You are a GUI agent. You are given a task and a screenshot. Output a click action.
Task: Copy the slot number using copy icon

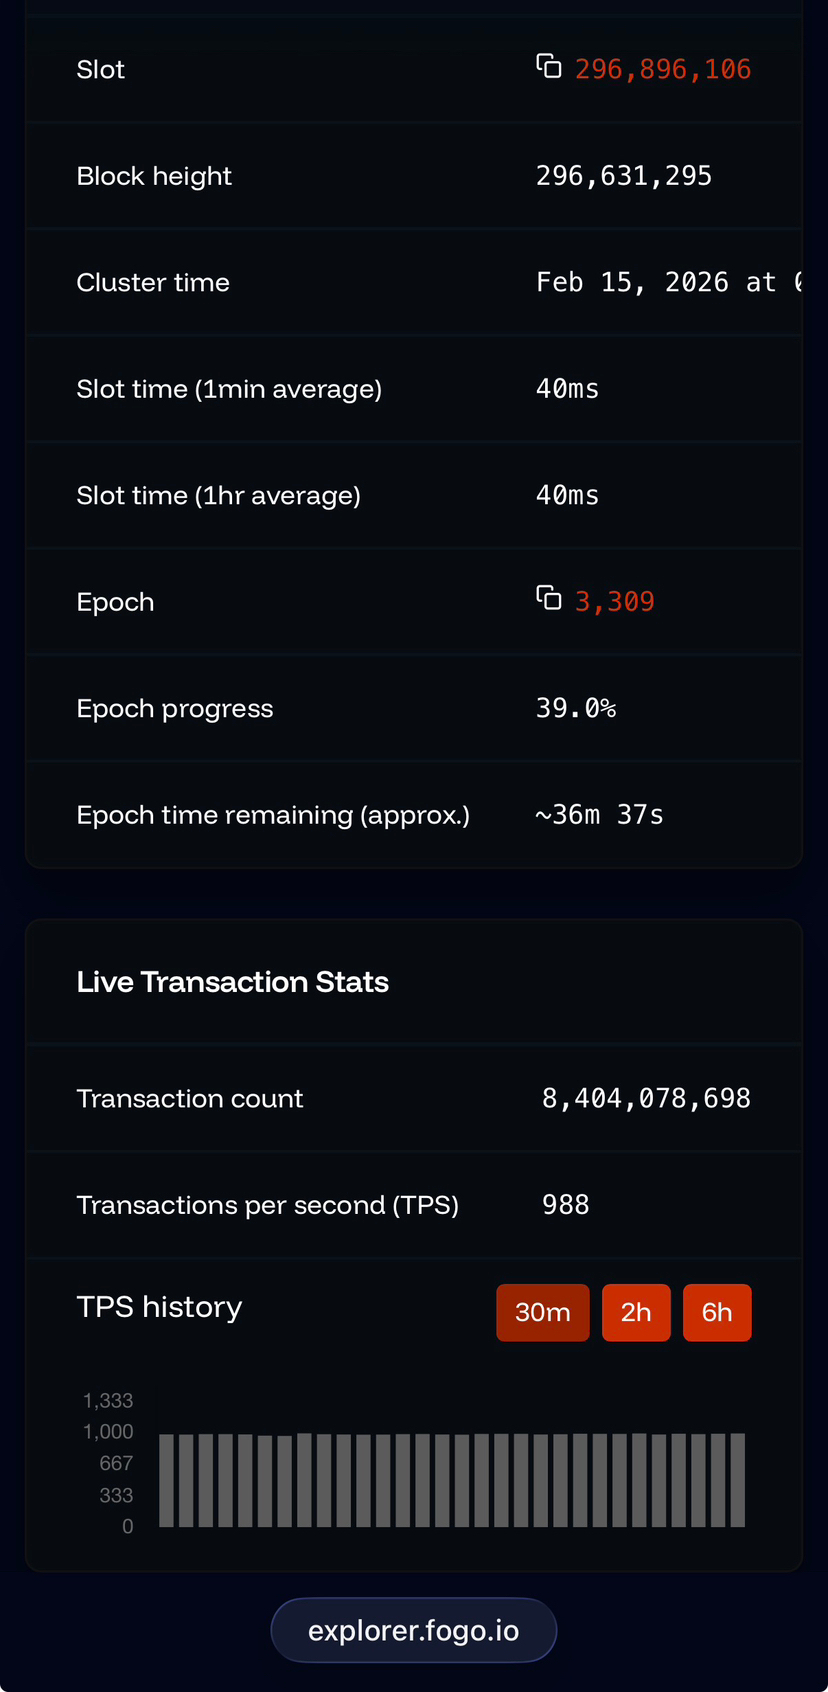548,66
